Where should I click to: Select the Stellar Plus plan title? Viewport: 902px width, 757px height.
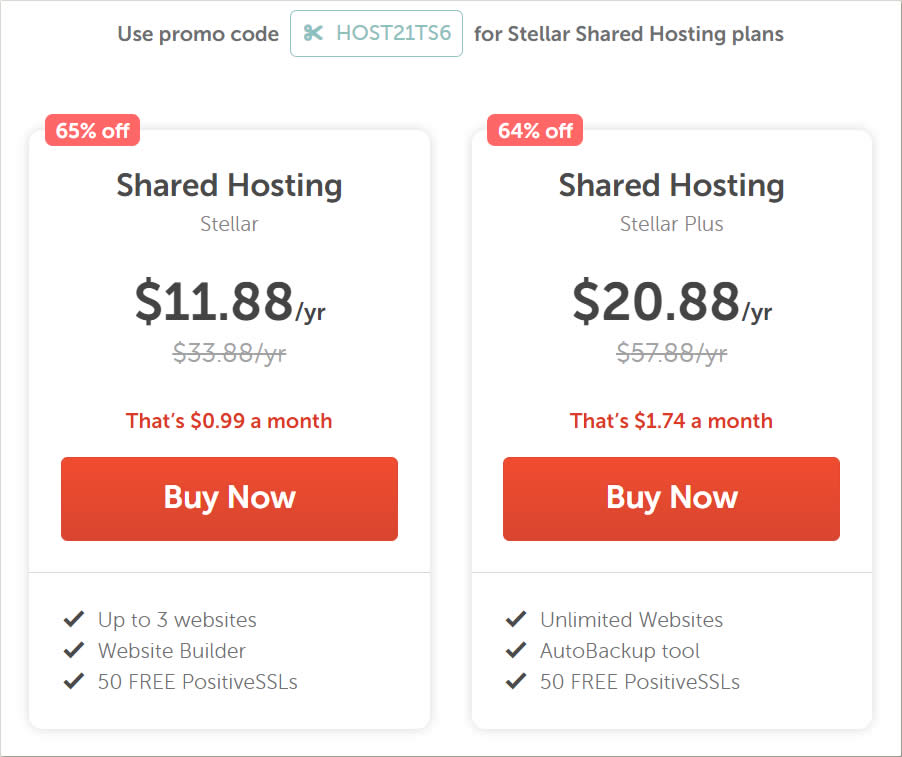(x=671, y=224)
